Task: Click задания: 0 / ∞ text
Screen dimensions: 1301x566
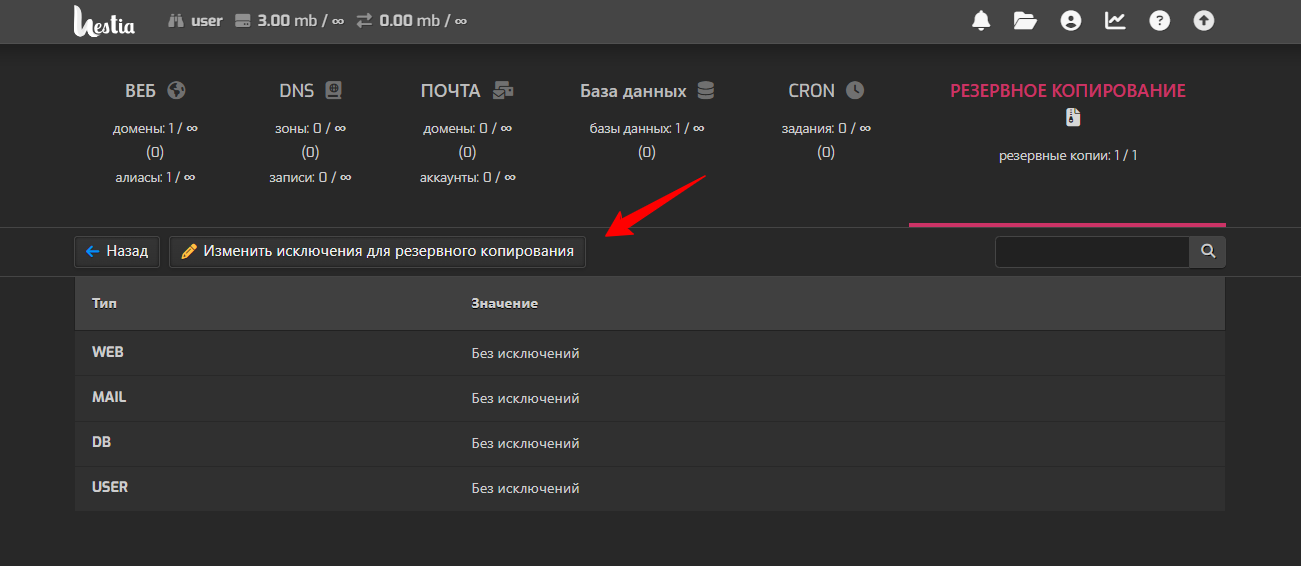Action: (x=826, y=128)
